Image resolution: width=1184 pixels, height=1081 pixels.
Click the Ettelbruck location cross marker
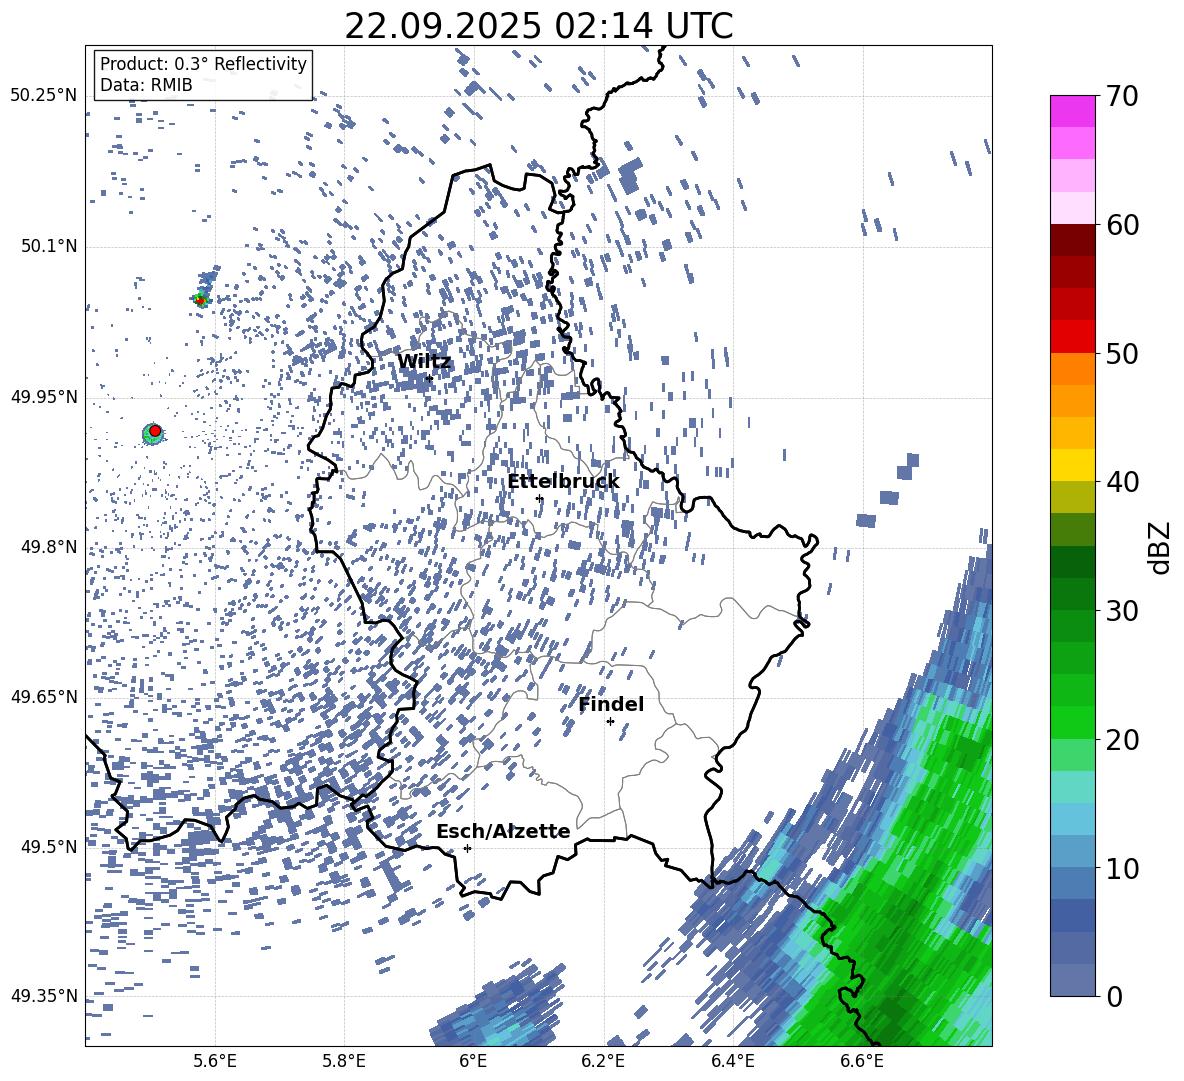539,498
